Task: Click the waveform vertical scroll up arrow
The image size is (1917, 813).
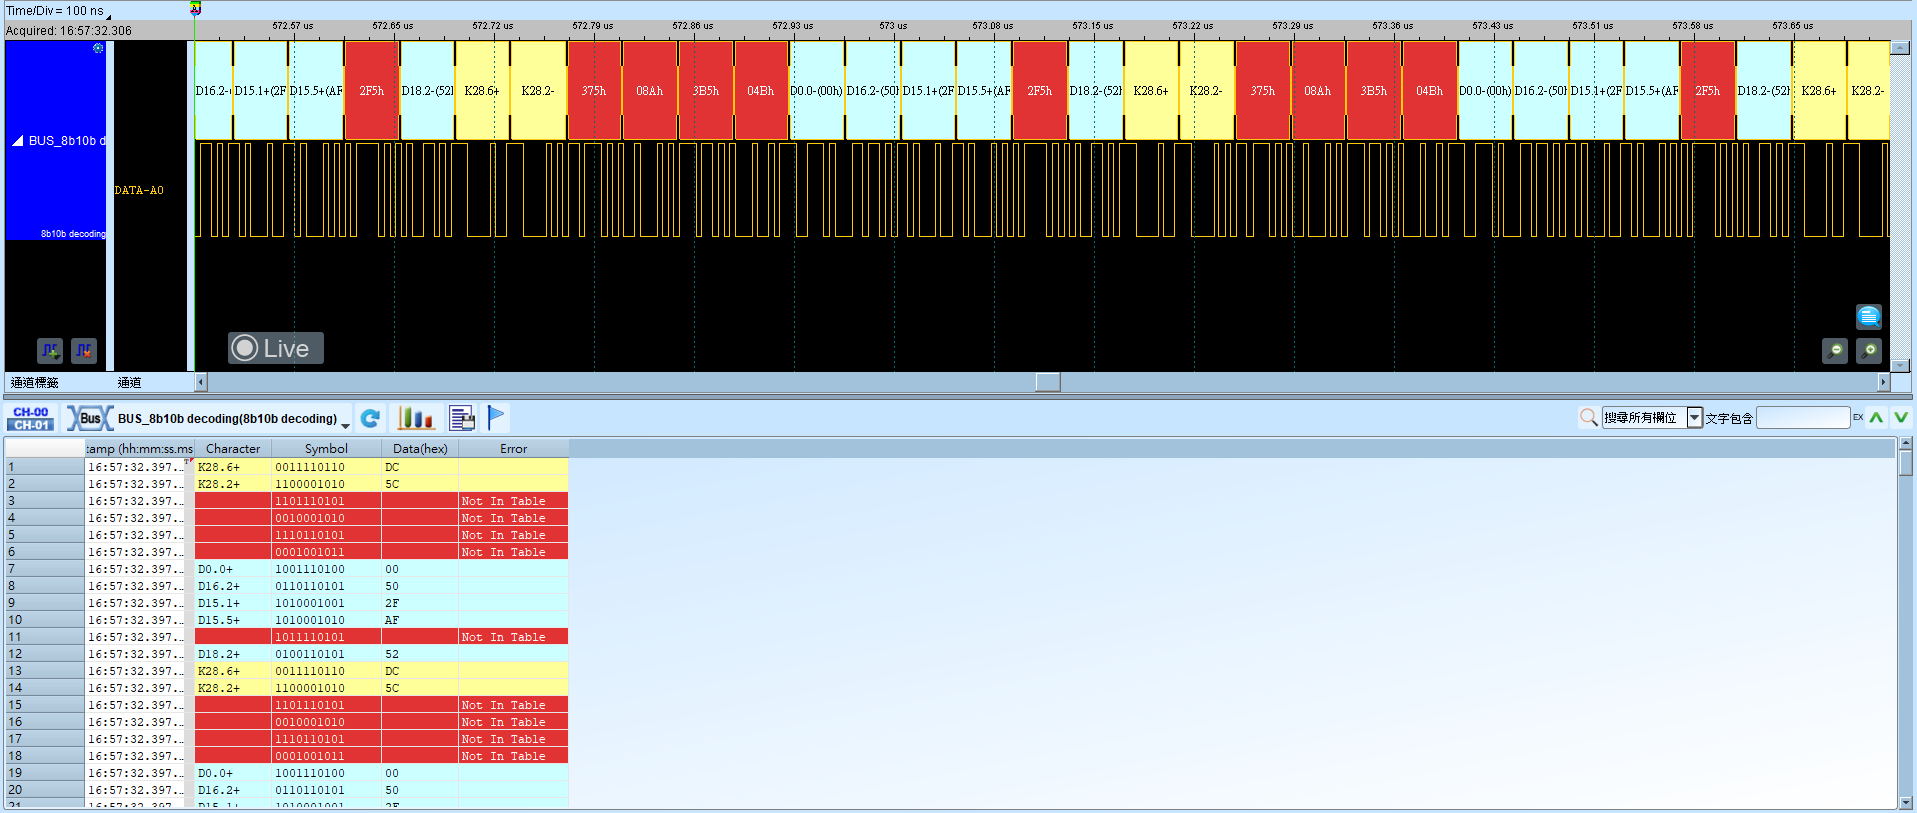Action: click(1899, 48)
